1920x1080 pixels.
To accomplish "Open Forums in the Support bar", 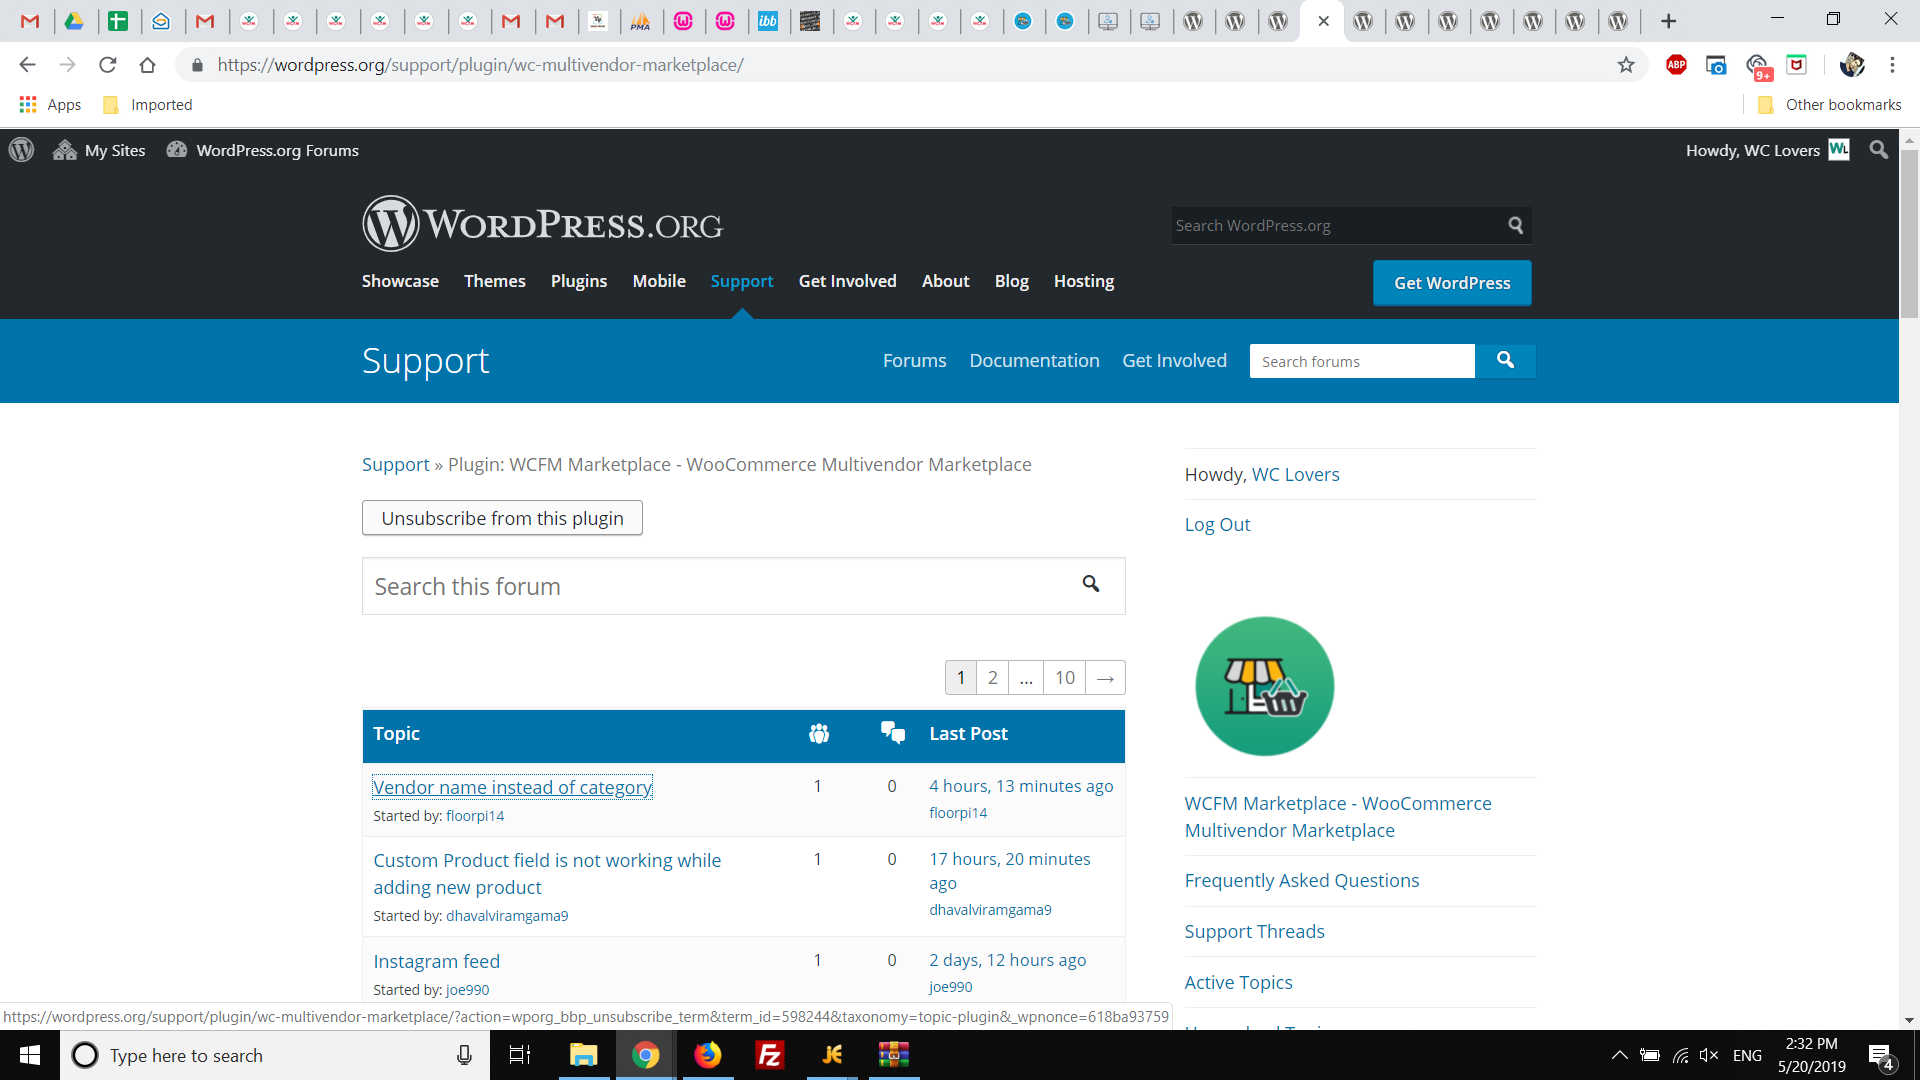I will (x=915, y=361).
